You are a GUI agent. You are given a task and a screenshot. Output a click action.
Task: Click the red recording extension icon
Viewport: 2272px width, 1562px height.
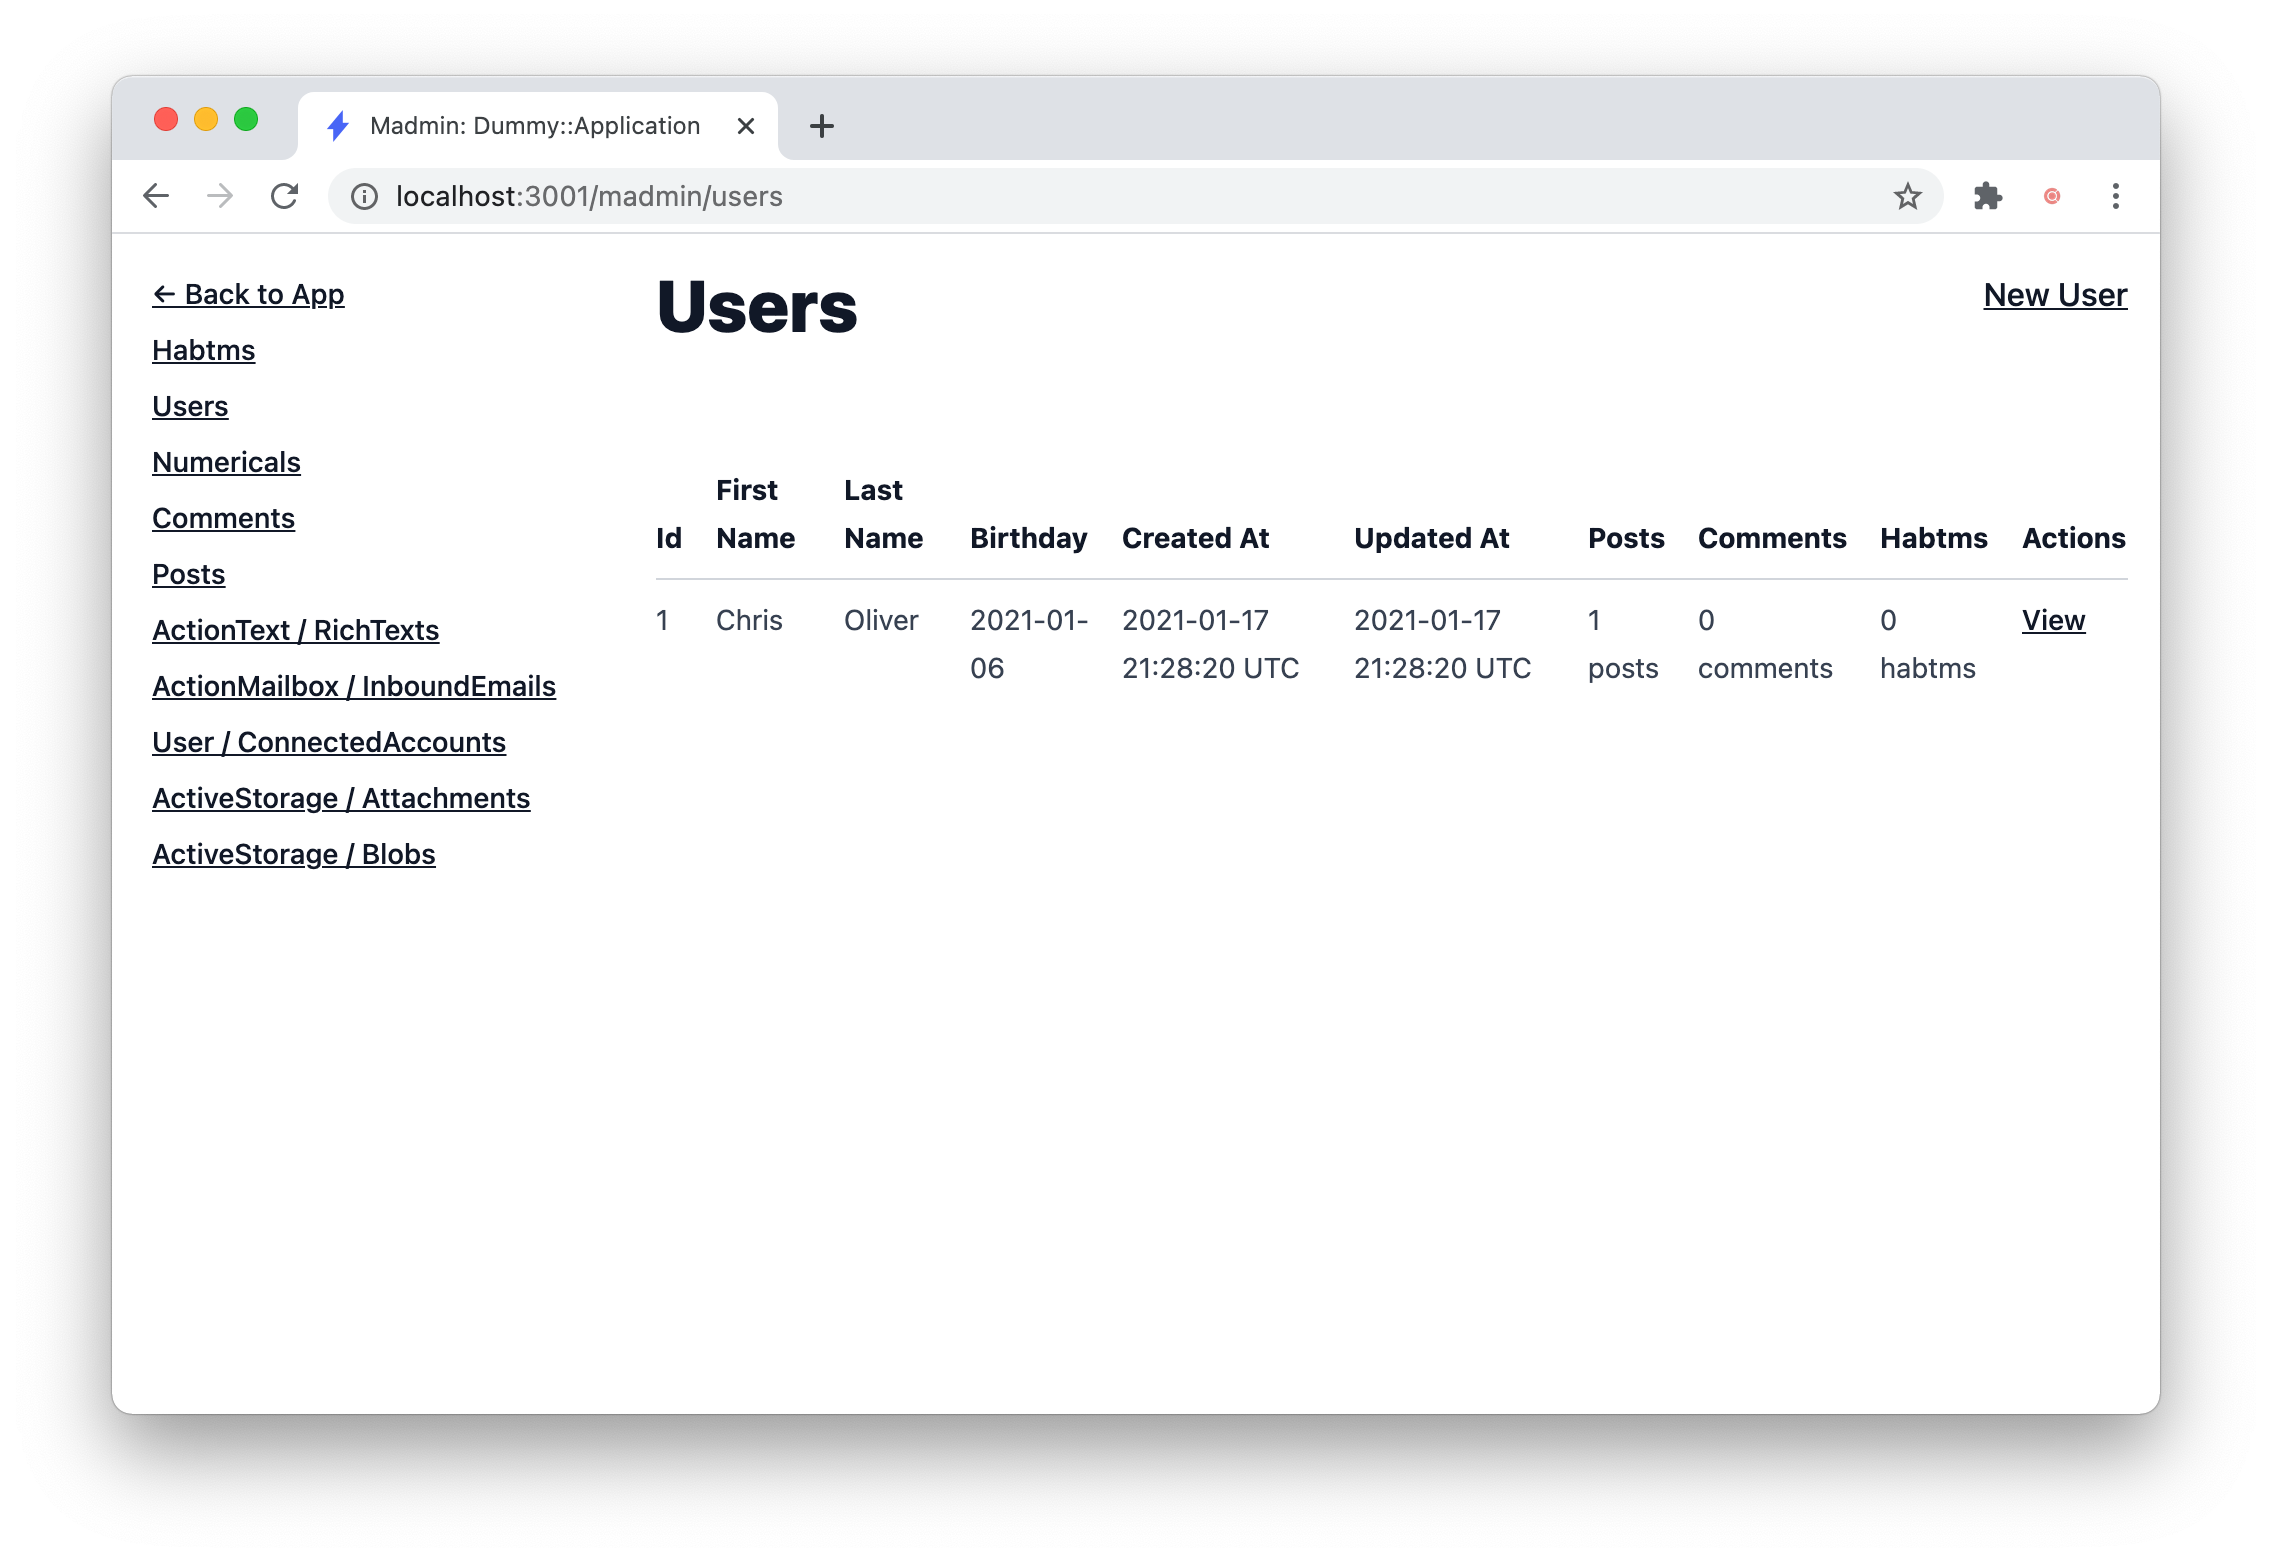2052,196
